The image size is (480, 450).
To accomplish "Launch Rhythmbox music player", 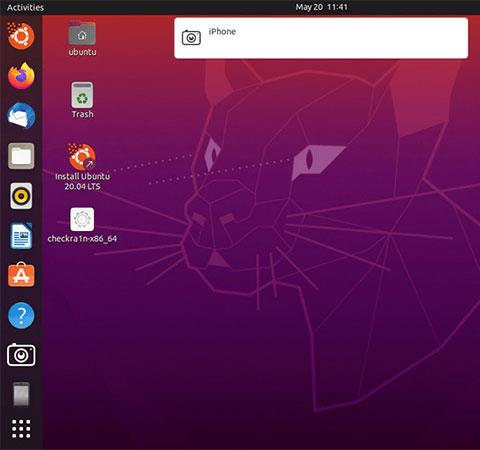I will (x=21, y=196).
